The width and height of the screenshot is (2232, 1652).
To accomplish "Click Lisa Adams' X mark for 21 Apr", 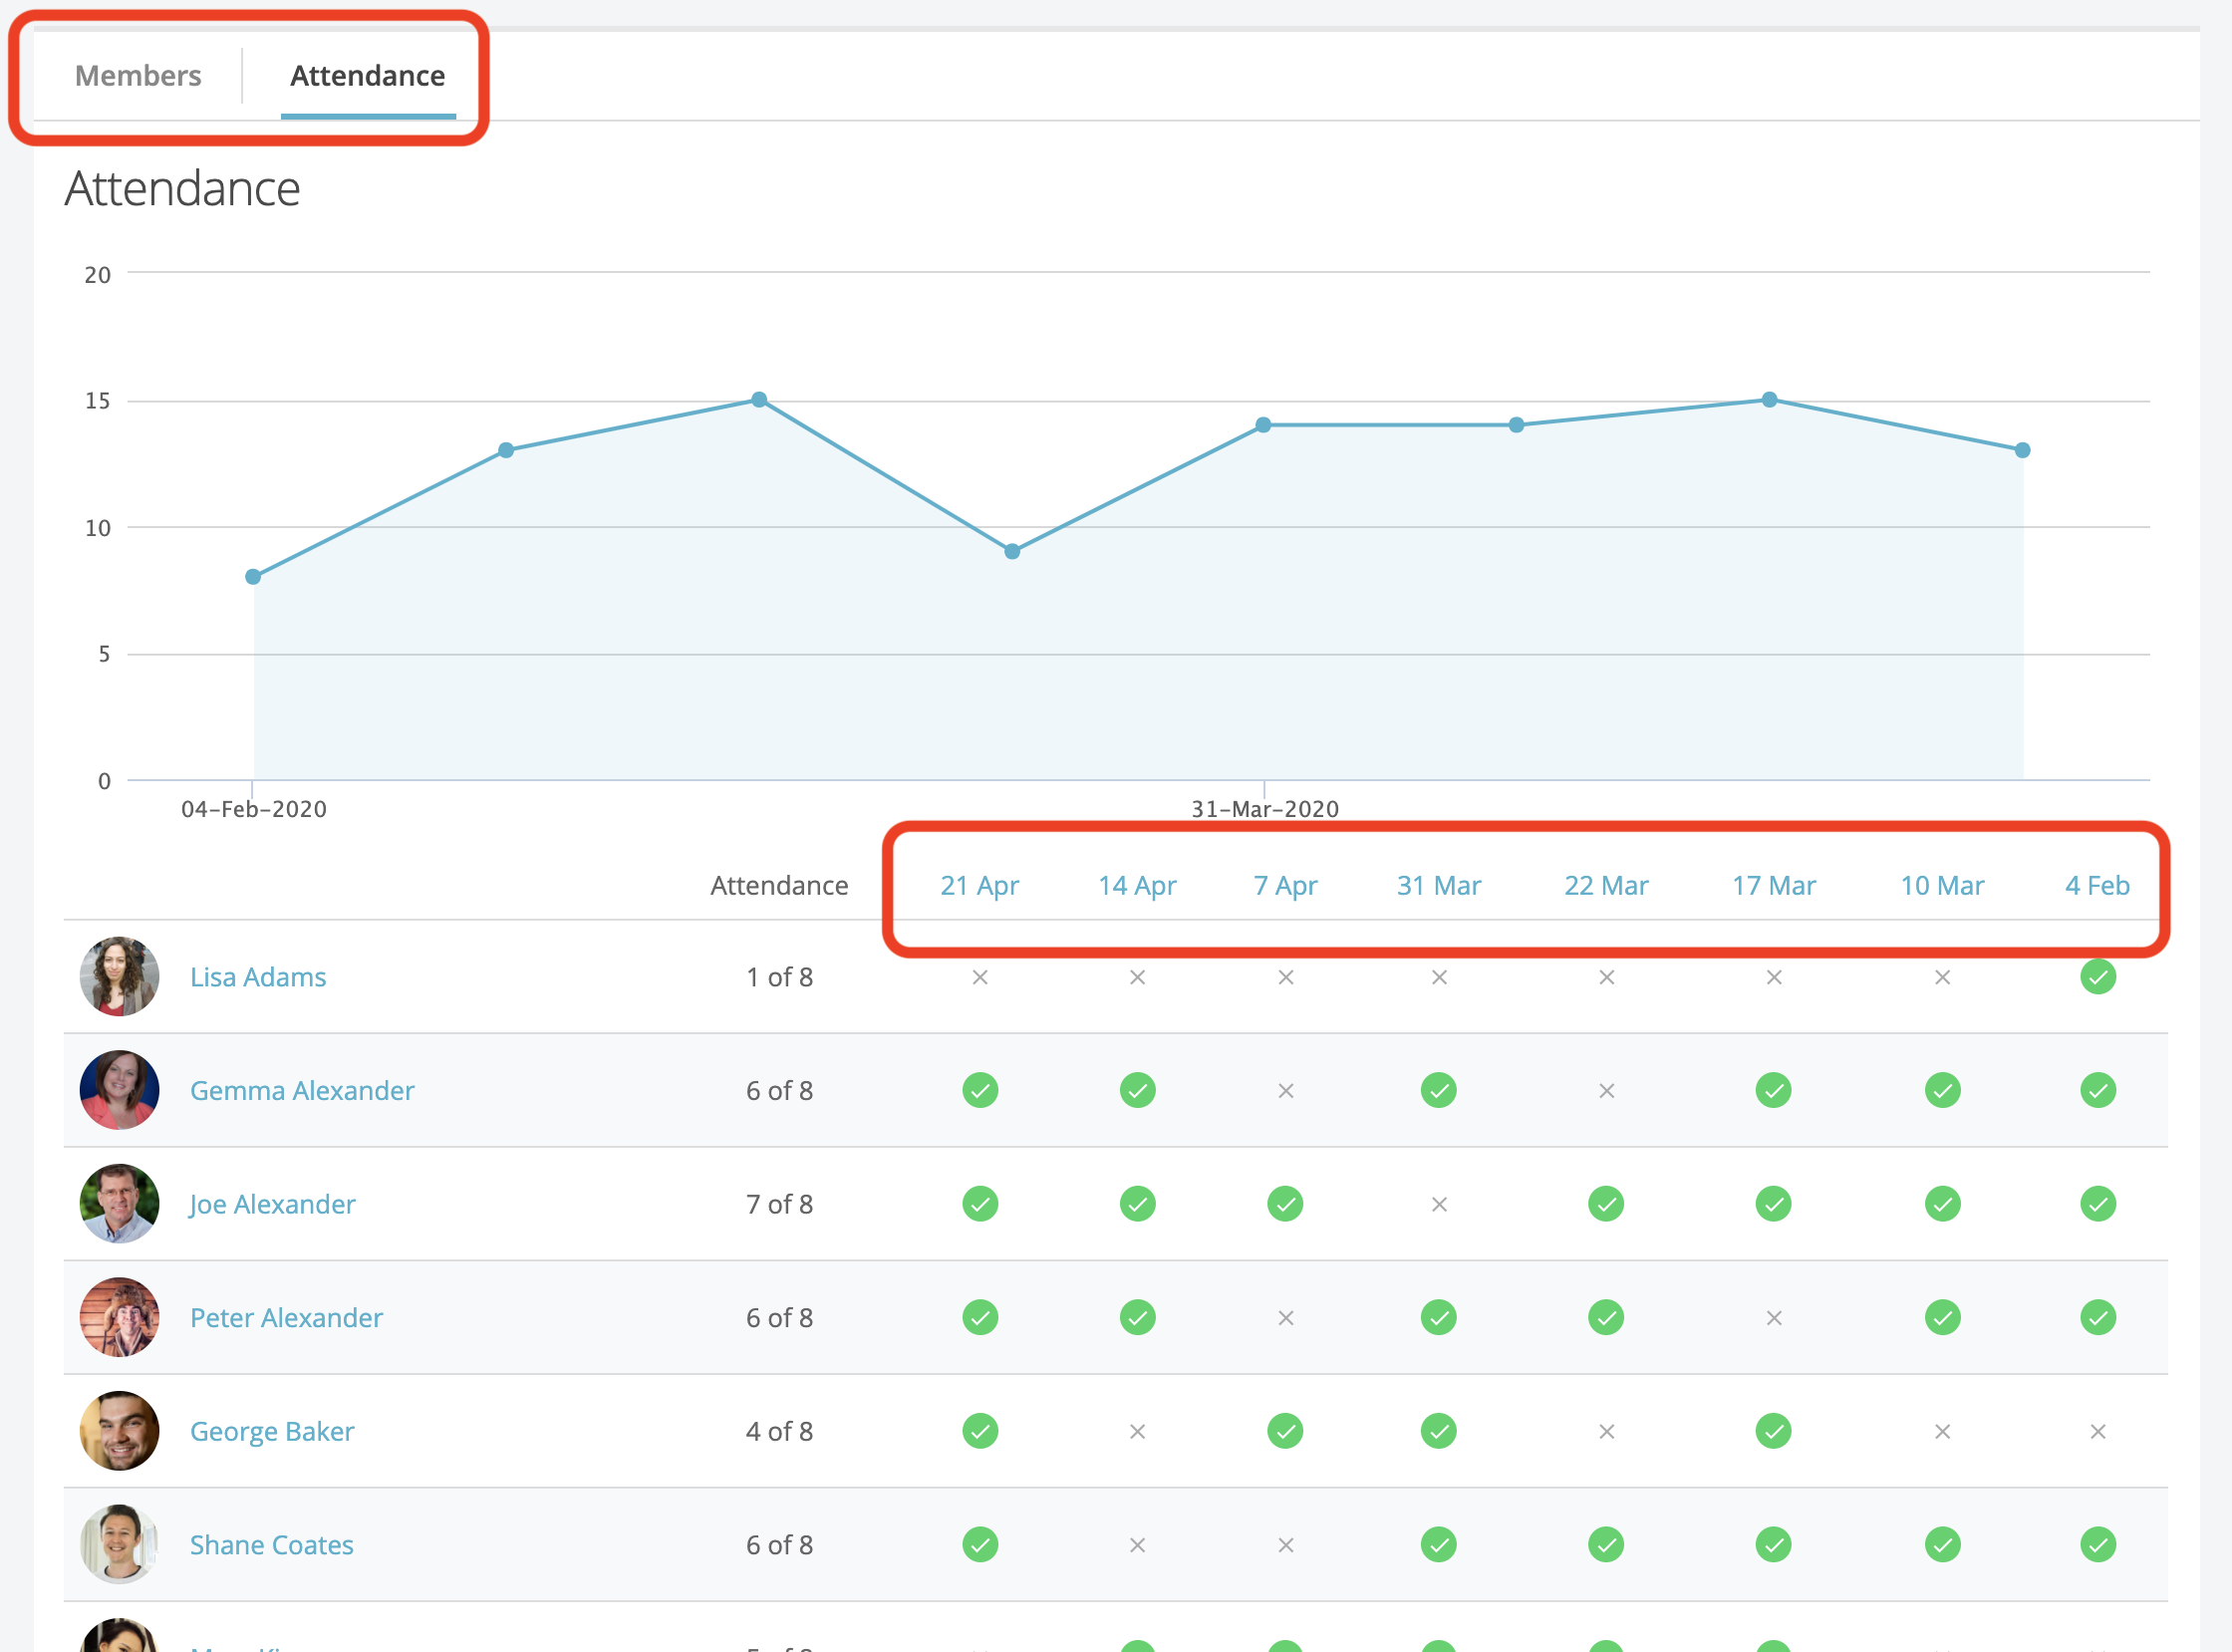I will click(x=980, y=977).
